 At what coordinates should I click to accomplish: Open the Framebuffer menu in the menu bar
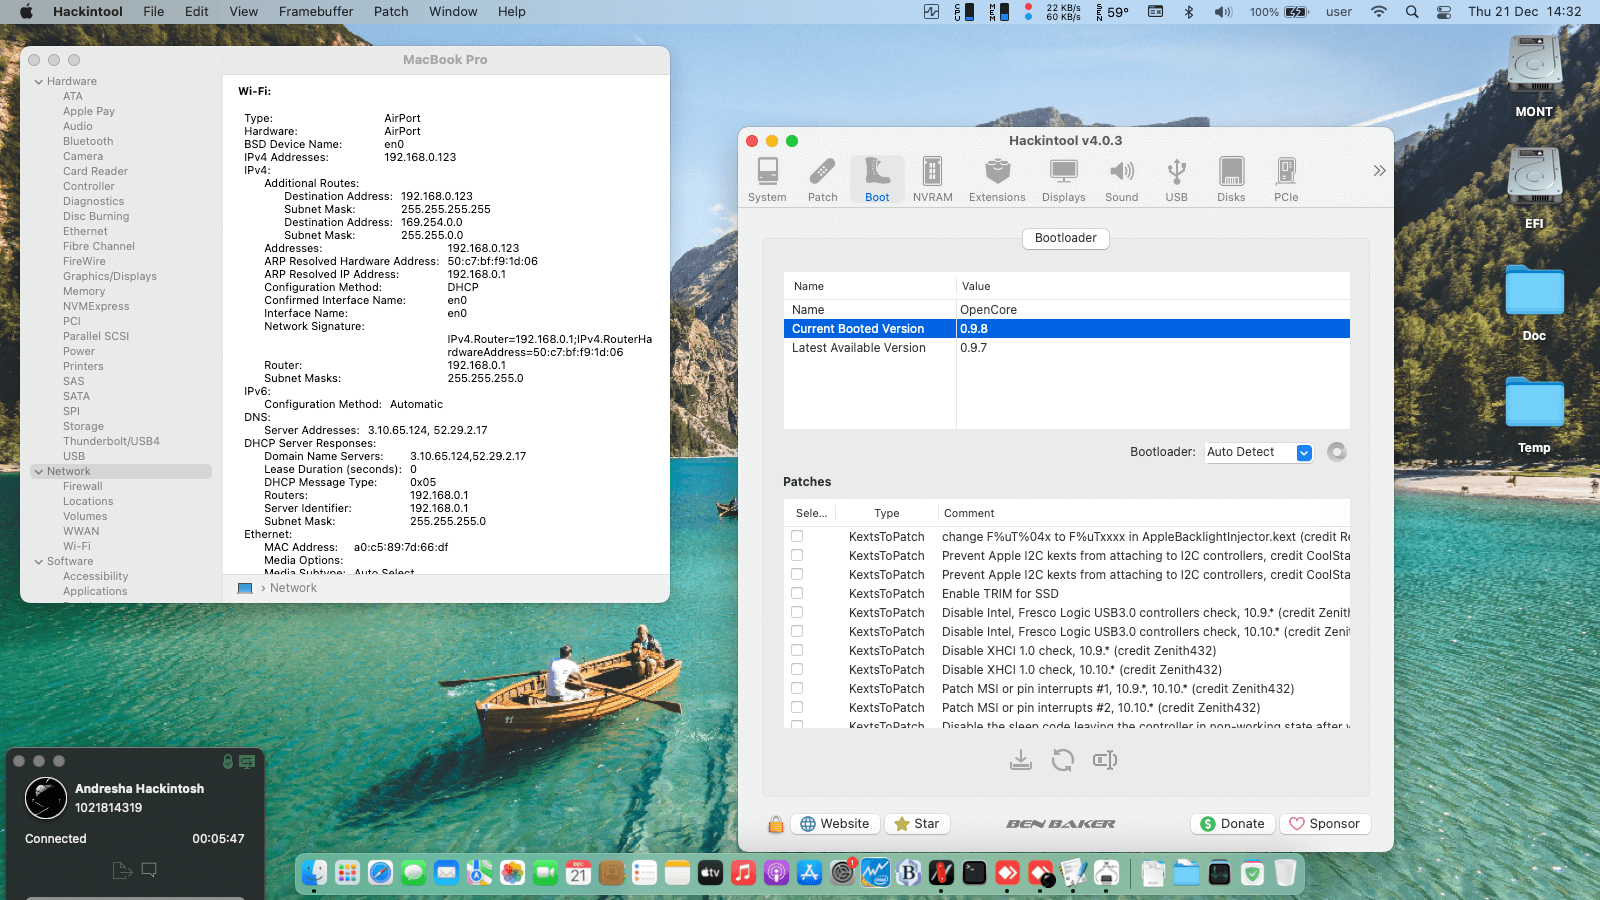[315, 11]
